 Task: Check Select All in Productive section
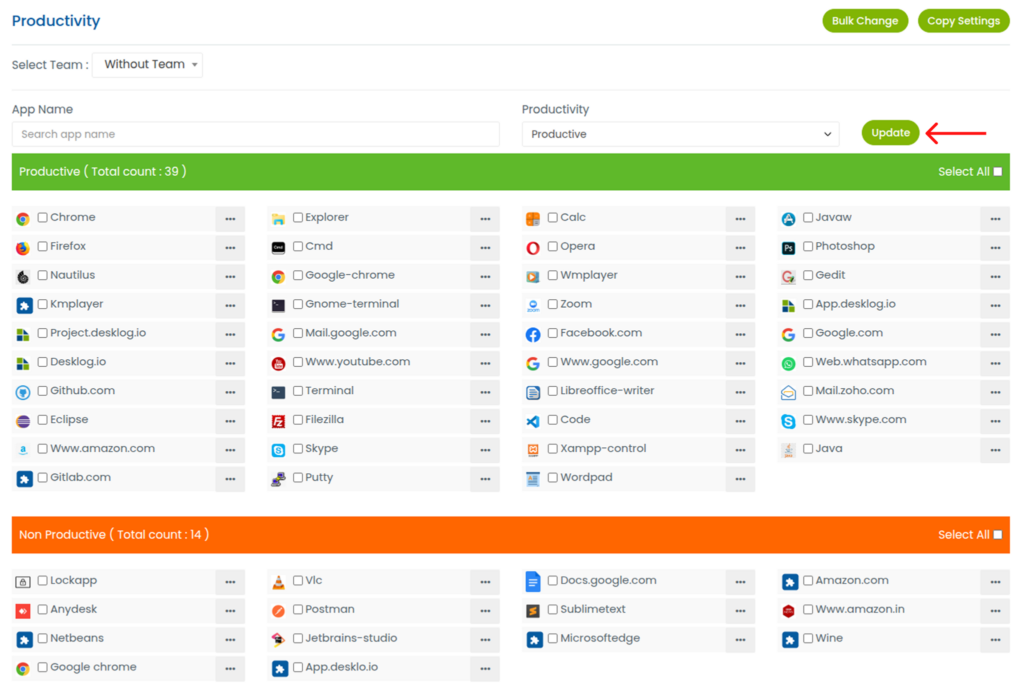pos(997,172)
